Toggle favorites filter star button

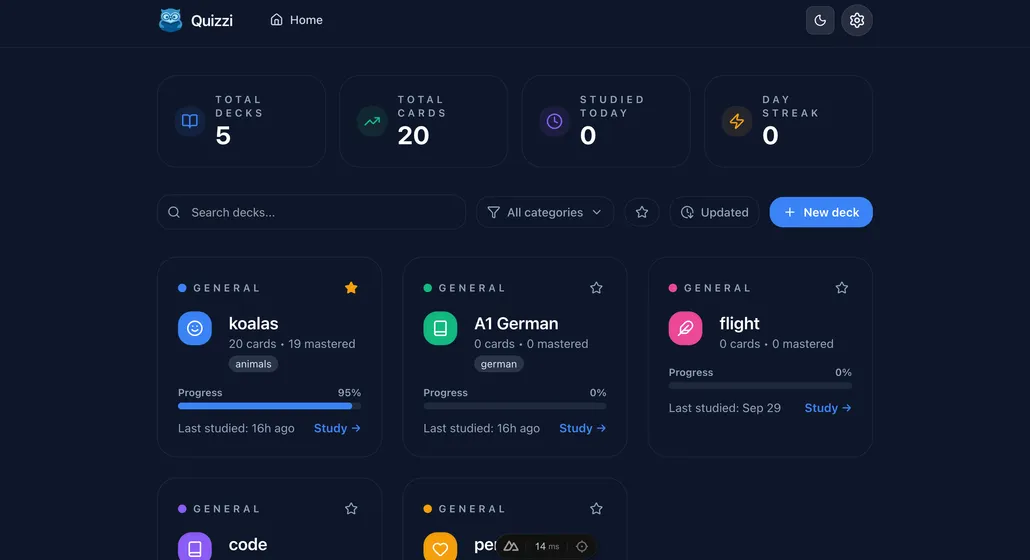642,212
